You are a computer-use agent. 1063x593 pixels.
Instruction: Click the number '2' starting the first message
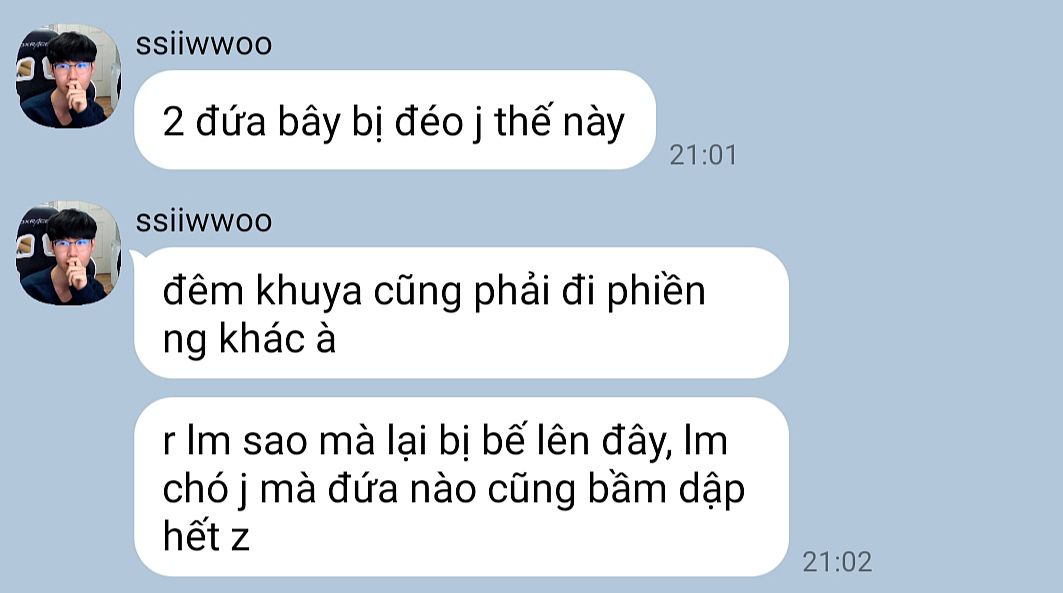(173, 123)
